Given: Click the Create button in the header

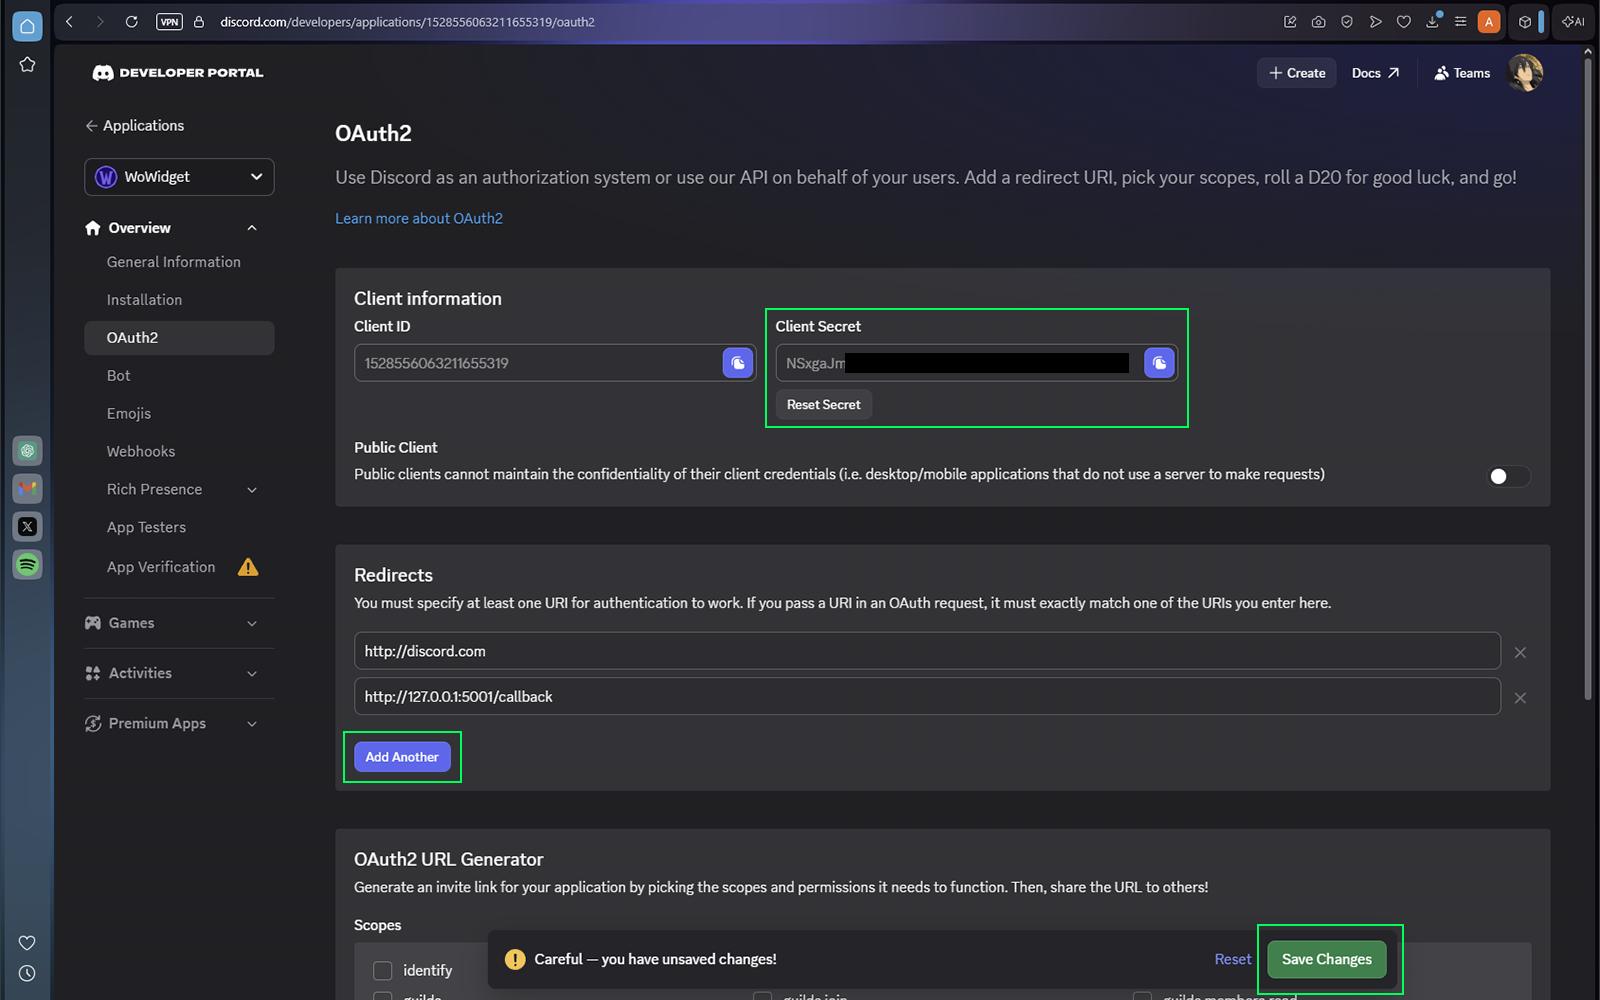Looking at the screenshot, I should point(1297,73).
